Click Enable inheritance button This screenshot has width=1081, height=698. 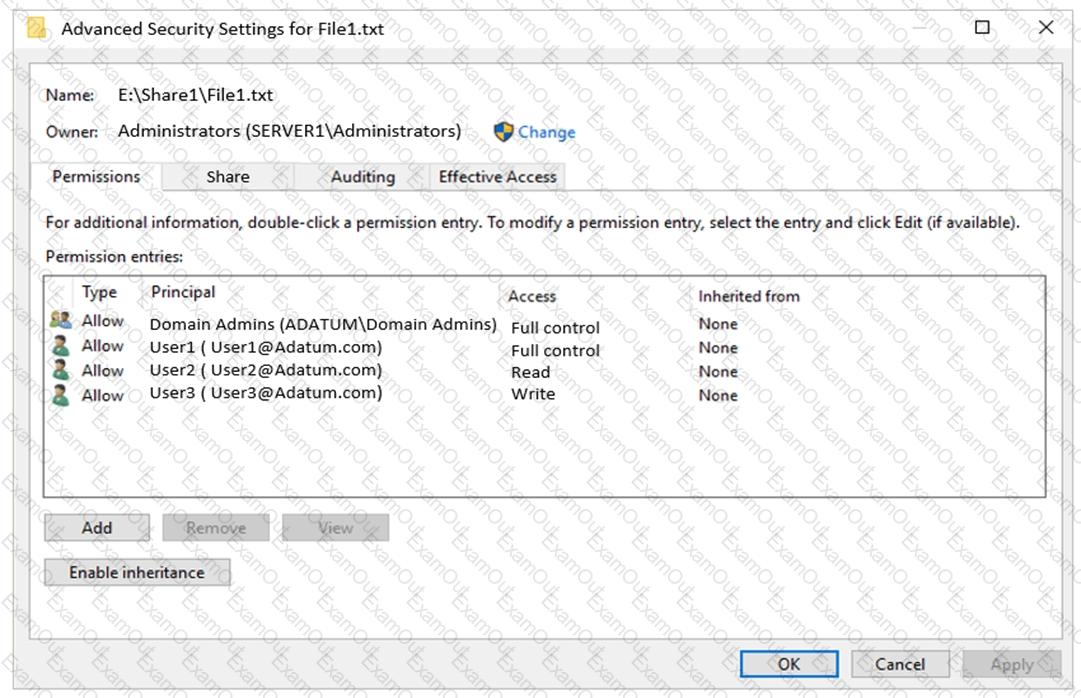tap(137, 572)
